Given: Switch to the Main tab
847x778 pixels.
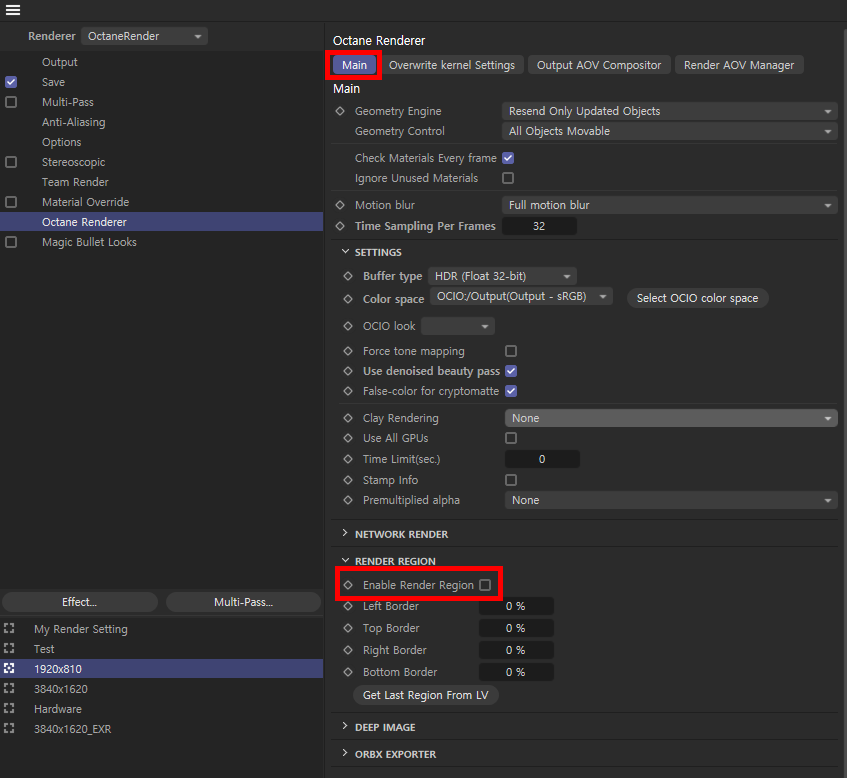Looking at the screenshot, I should [x=354, y=65].
